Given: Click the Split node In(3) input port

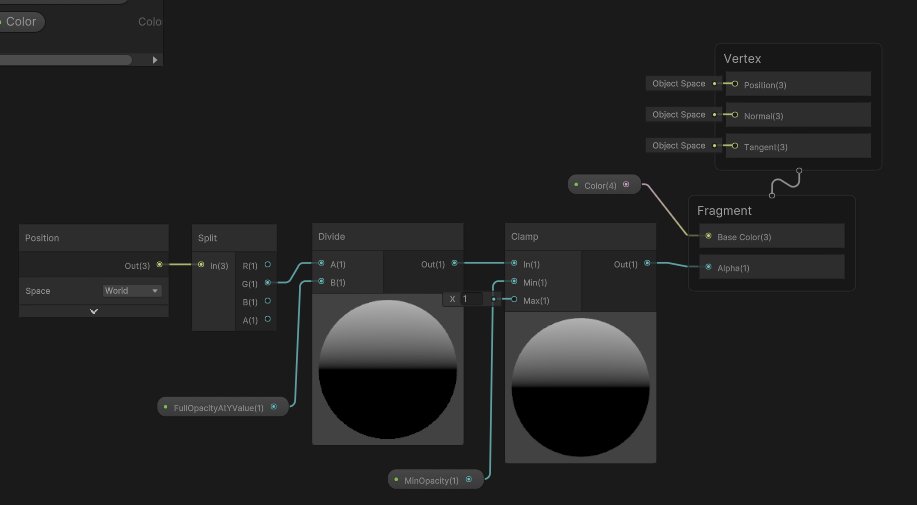Looking at the screenshot, I should pyautogui.click(x=201, y=265).
